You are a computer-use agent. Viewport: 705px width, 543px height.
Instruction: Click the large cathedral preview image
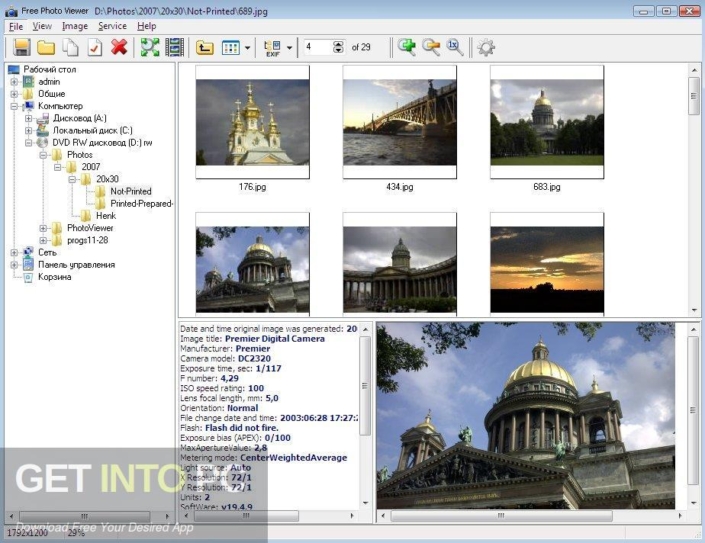click(x=526, y=416)
